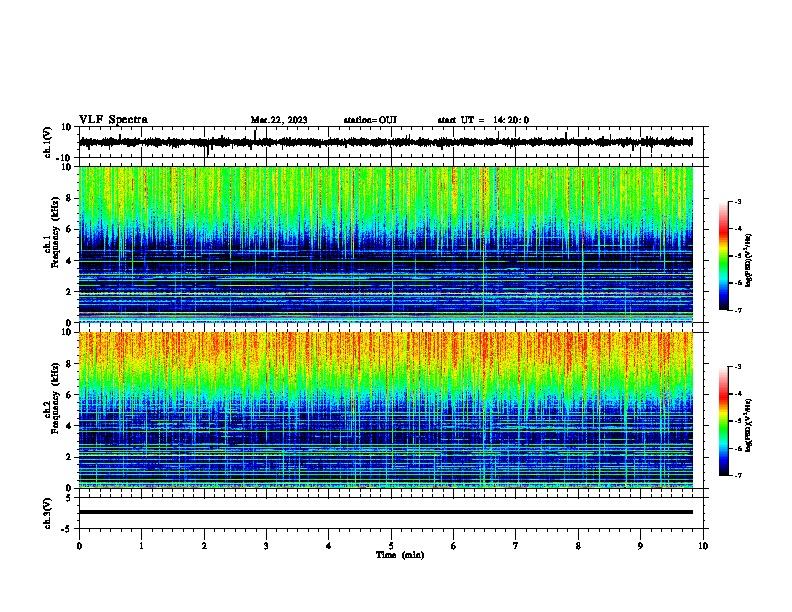
Task: Click the time axis tick label "4"
Action: tap(329, 546)
